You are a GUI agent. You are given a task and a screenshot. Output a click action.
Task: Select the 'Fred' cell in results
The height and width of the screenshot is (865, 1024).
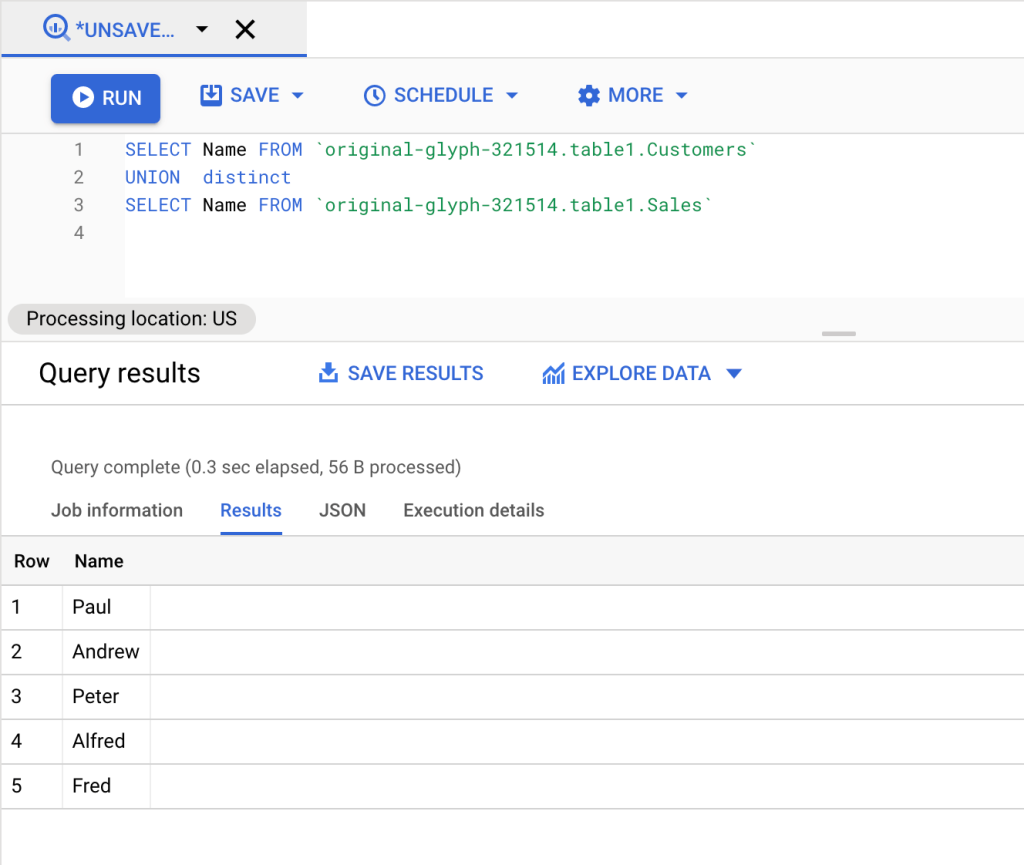[x=106, y=786]
